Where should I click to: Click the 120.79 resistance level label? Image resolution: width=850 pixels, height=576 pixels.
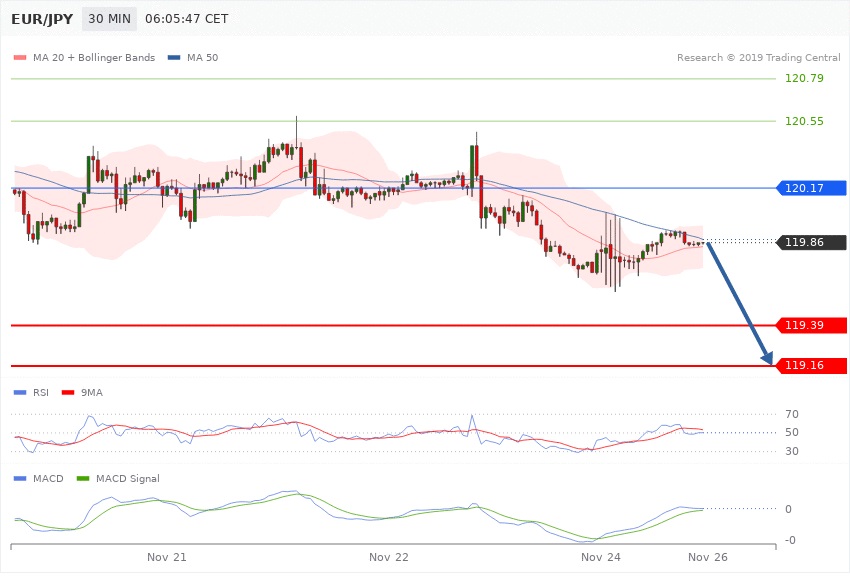click(804, 78)
